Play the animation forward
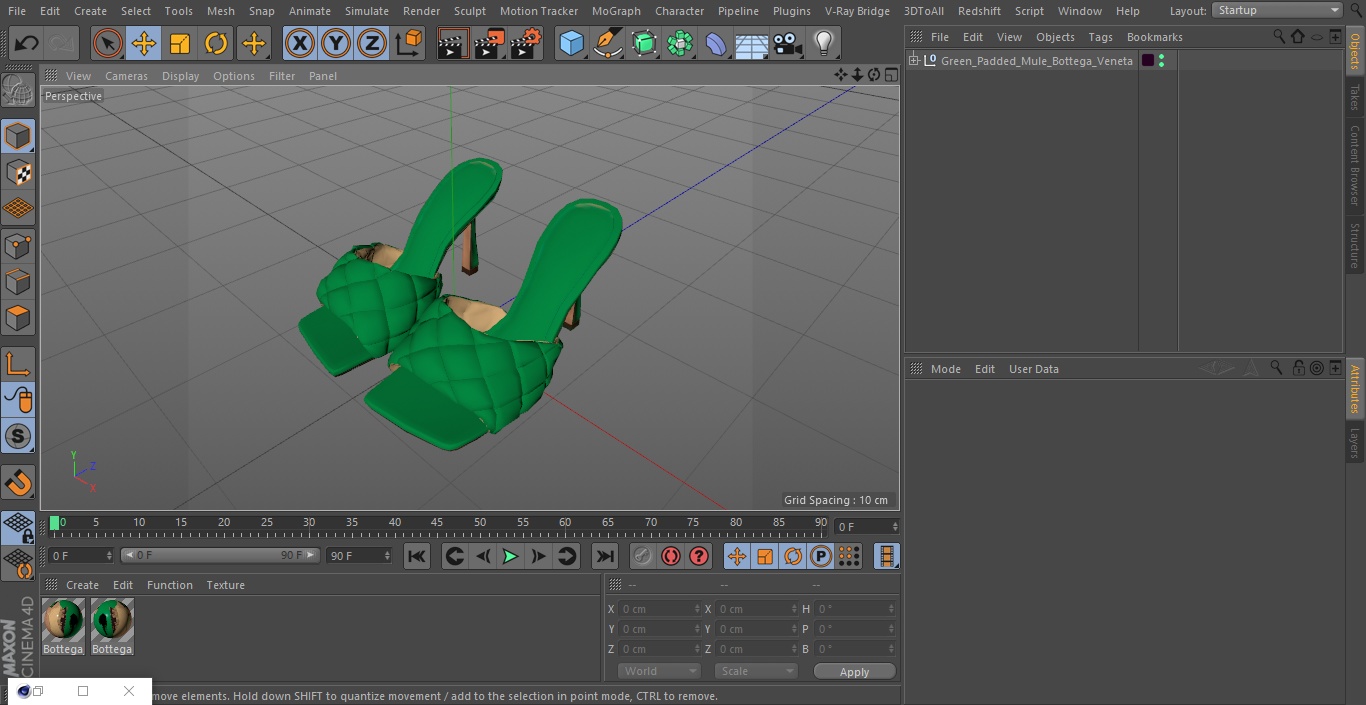 [x=510, y=556]
